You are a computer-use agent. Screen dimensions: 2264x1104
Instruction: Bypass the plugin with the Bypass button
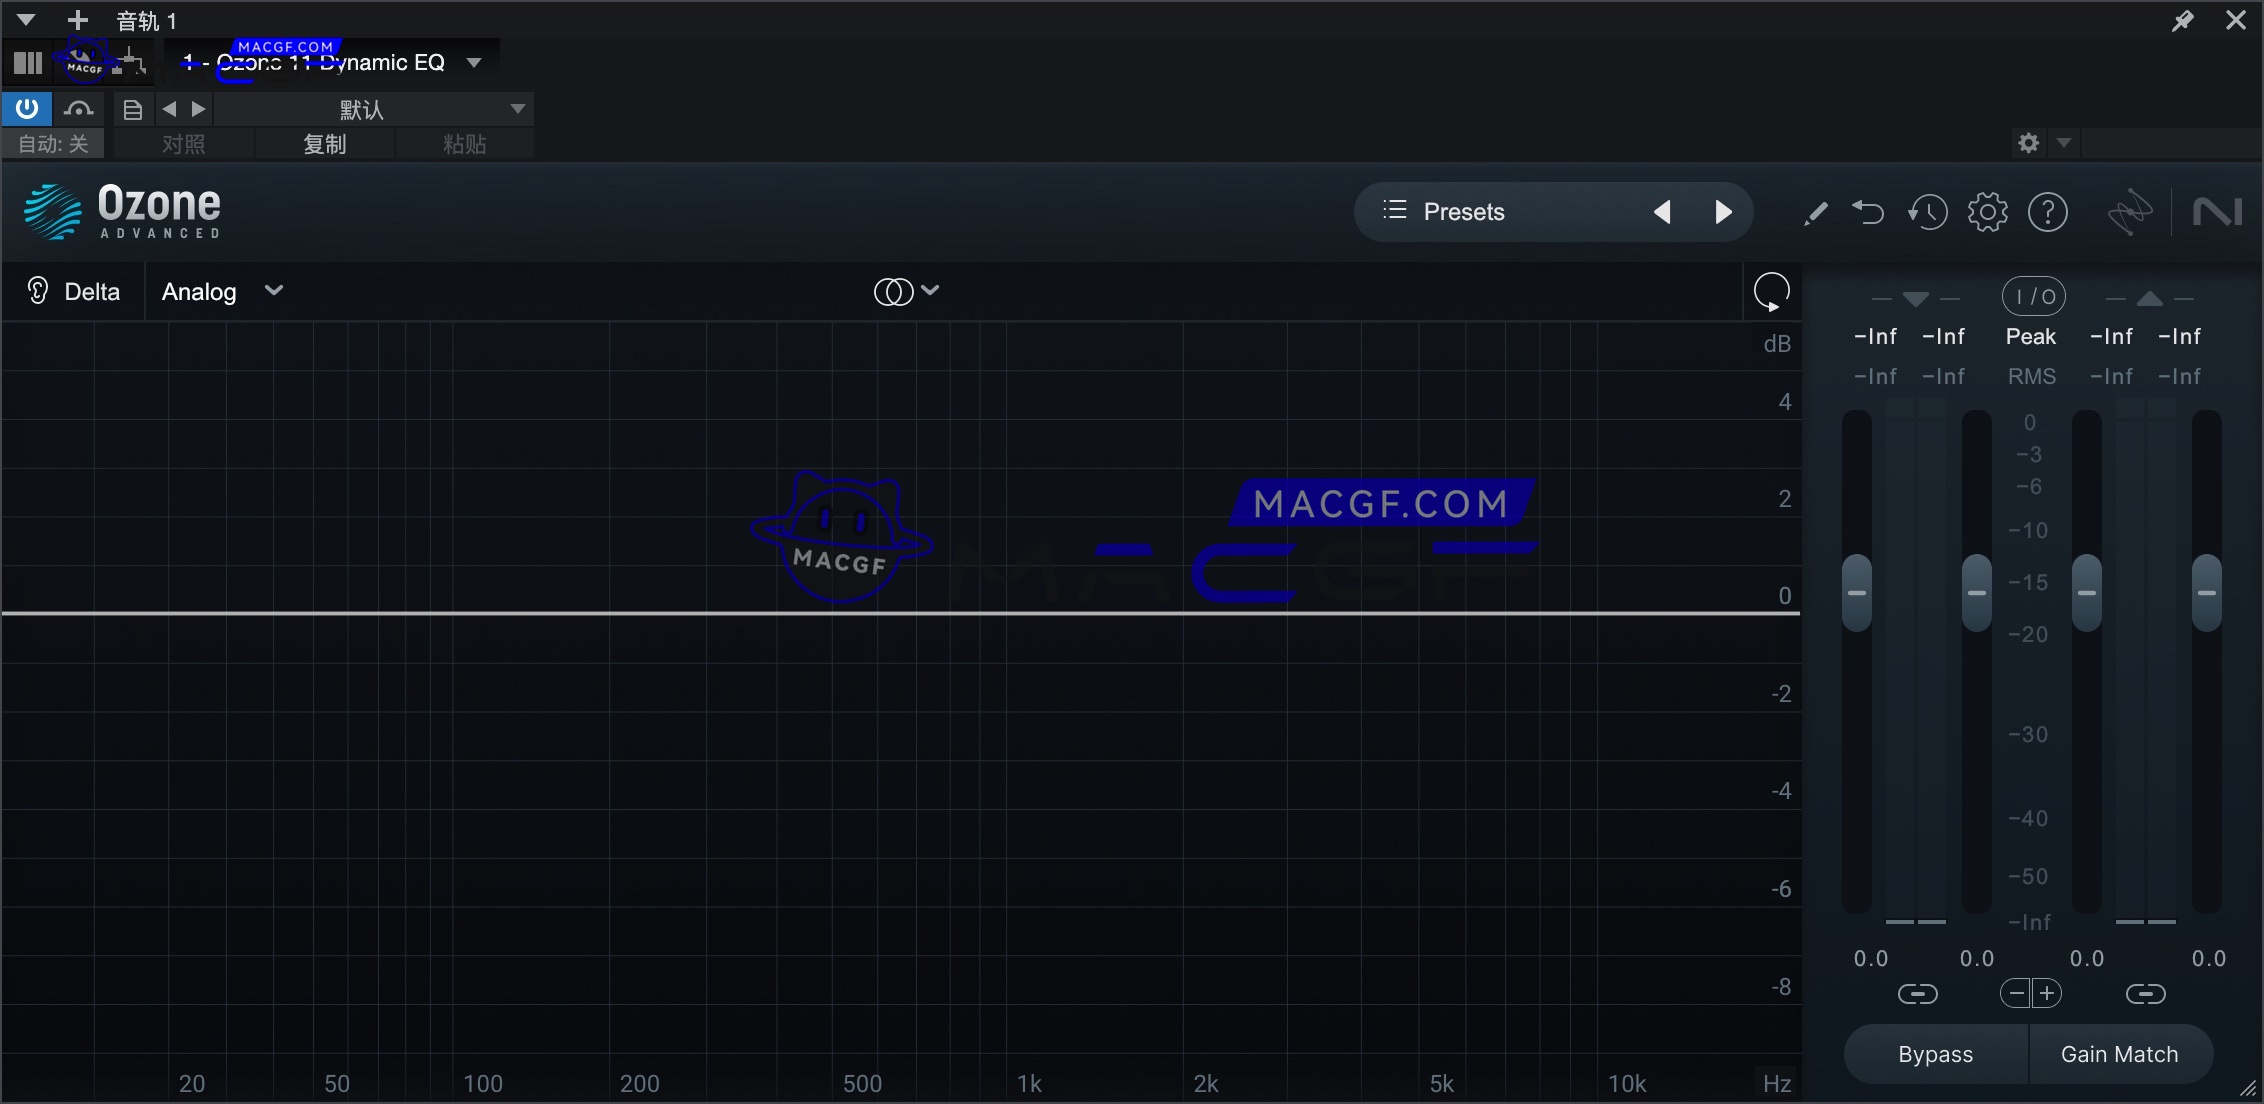click(x=1936, y=1053)
